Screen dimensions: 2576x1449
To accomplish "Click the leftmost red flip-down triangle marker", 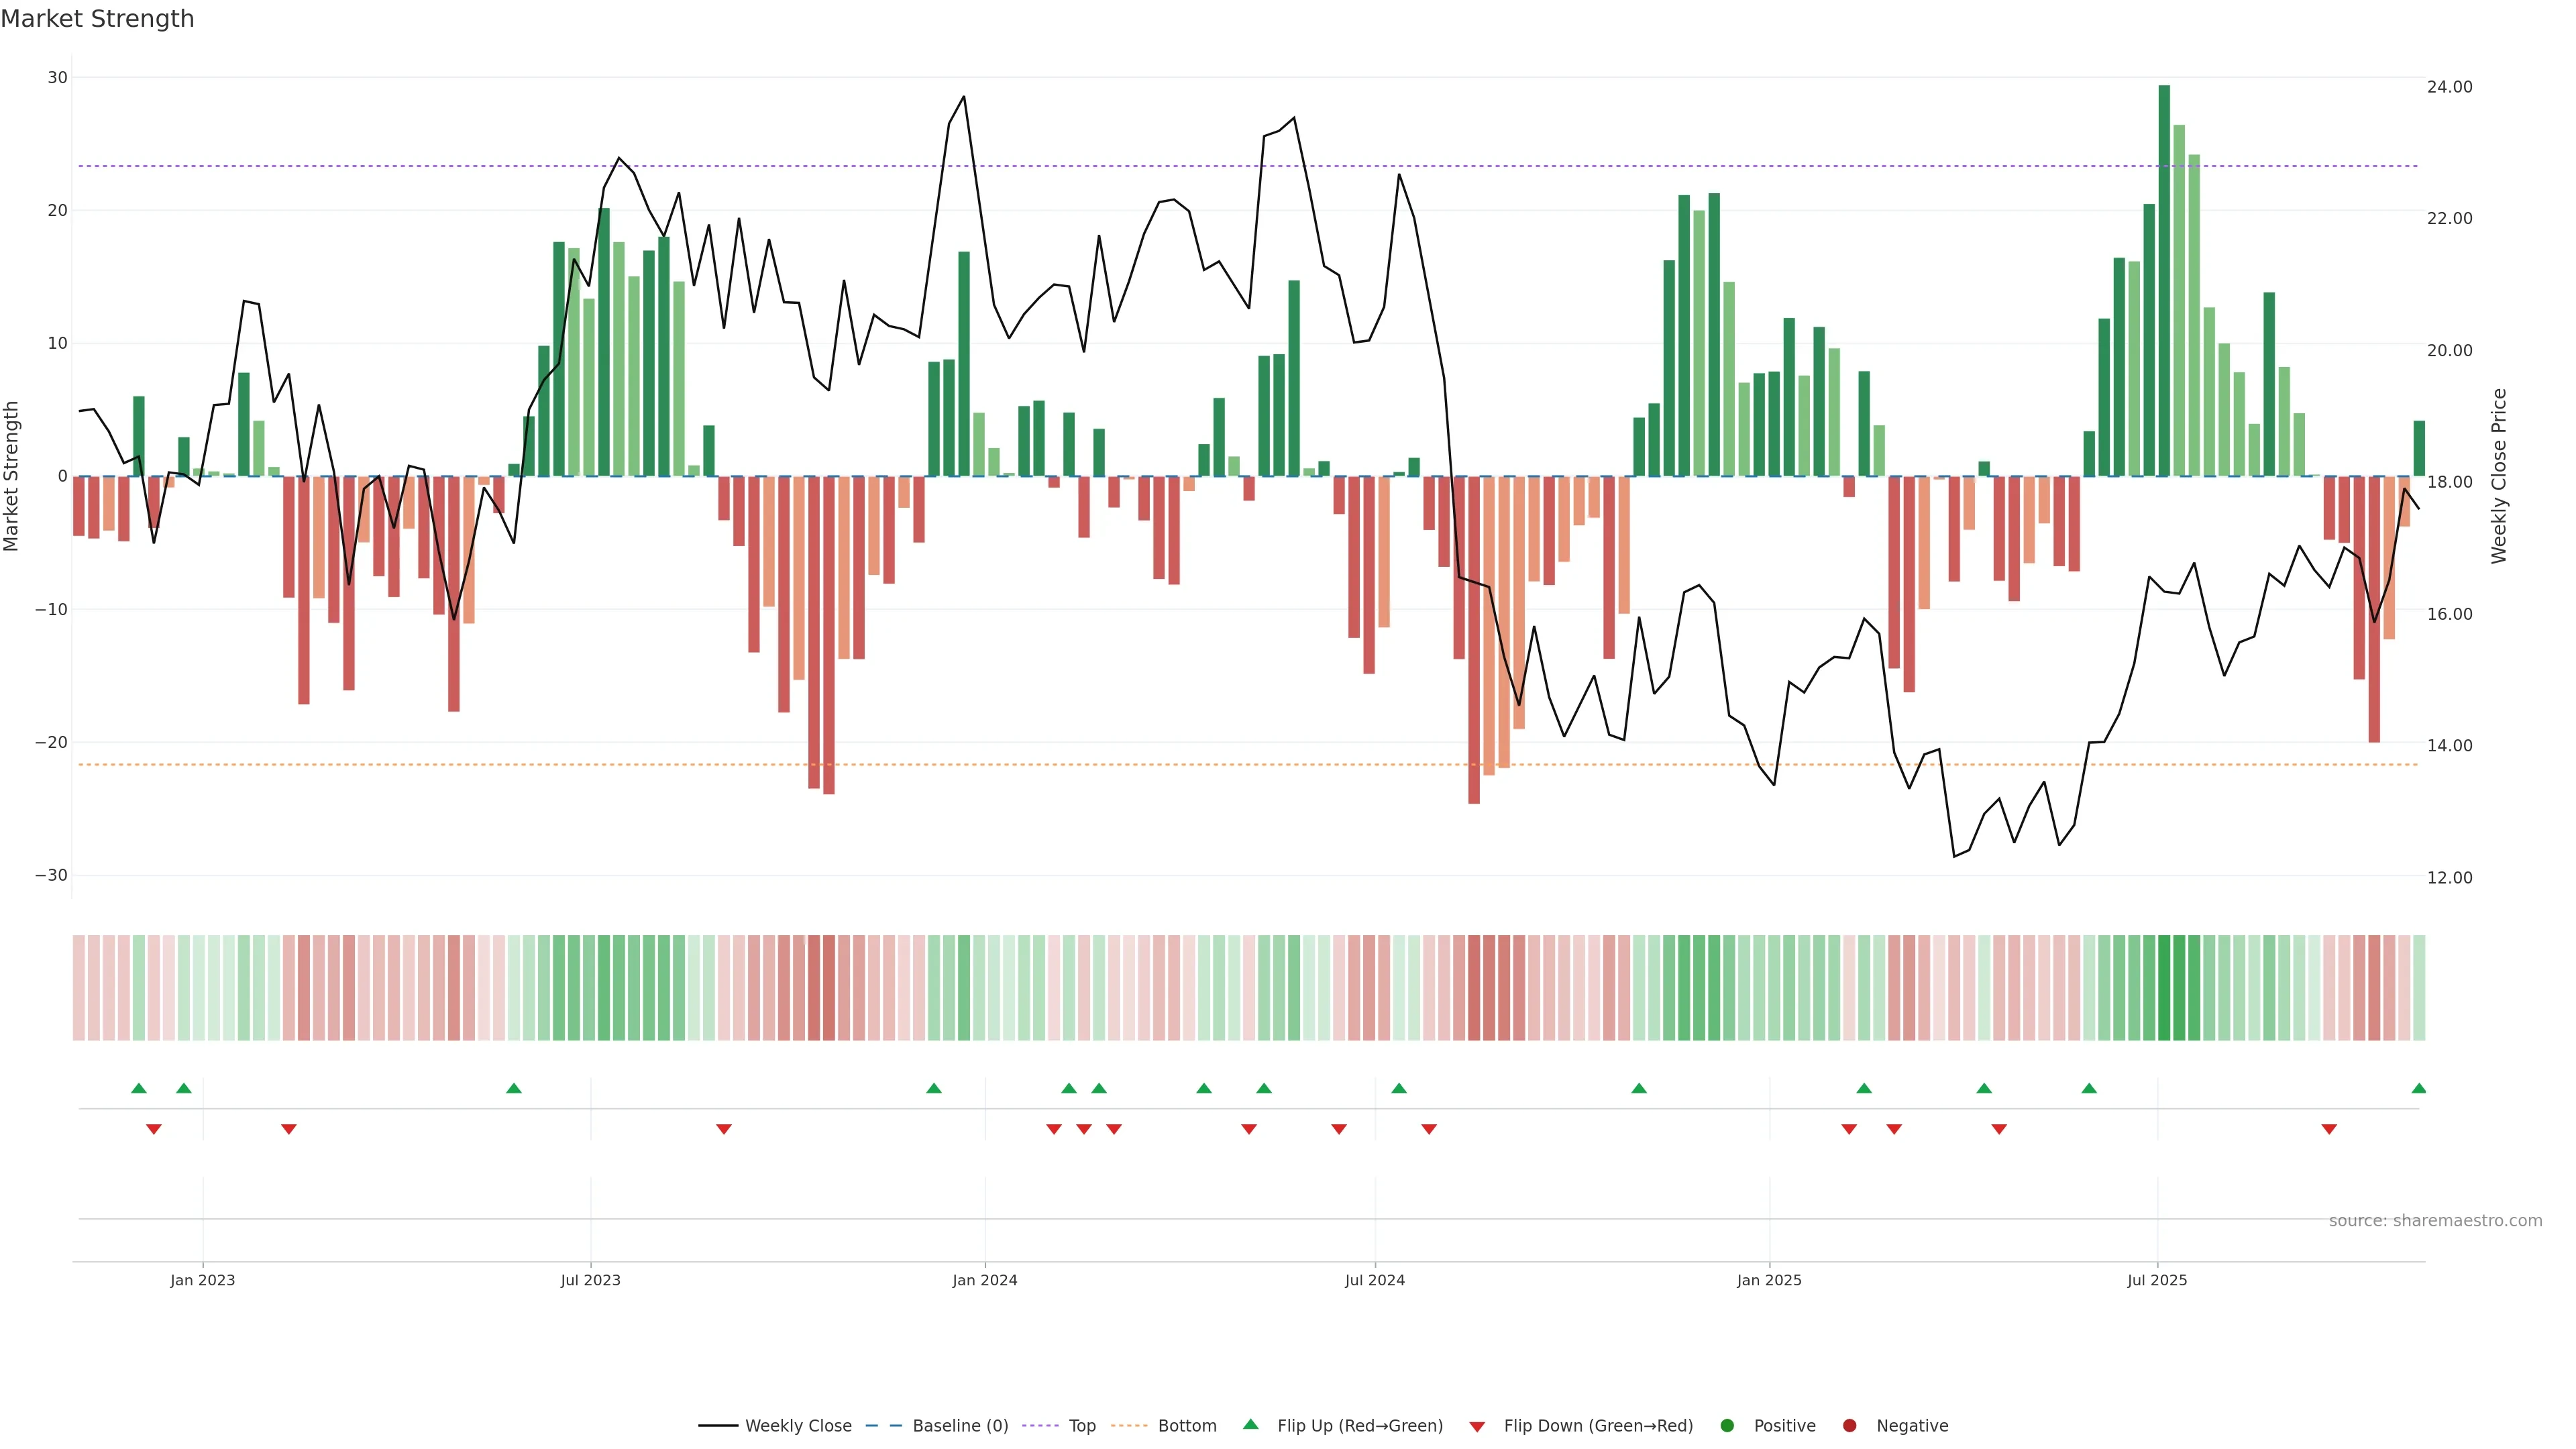I will [154, 1129].
